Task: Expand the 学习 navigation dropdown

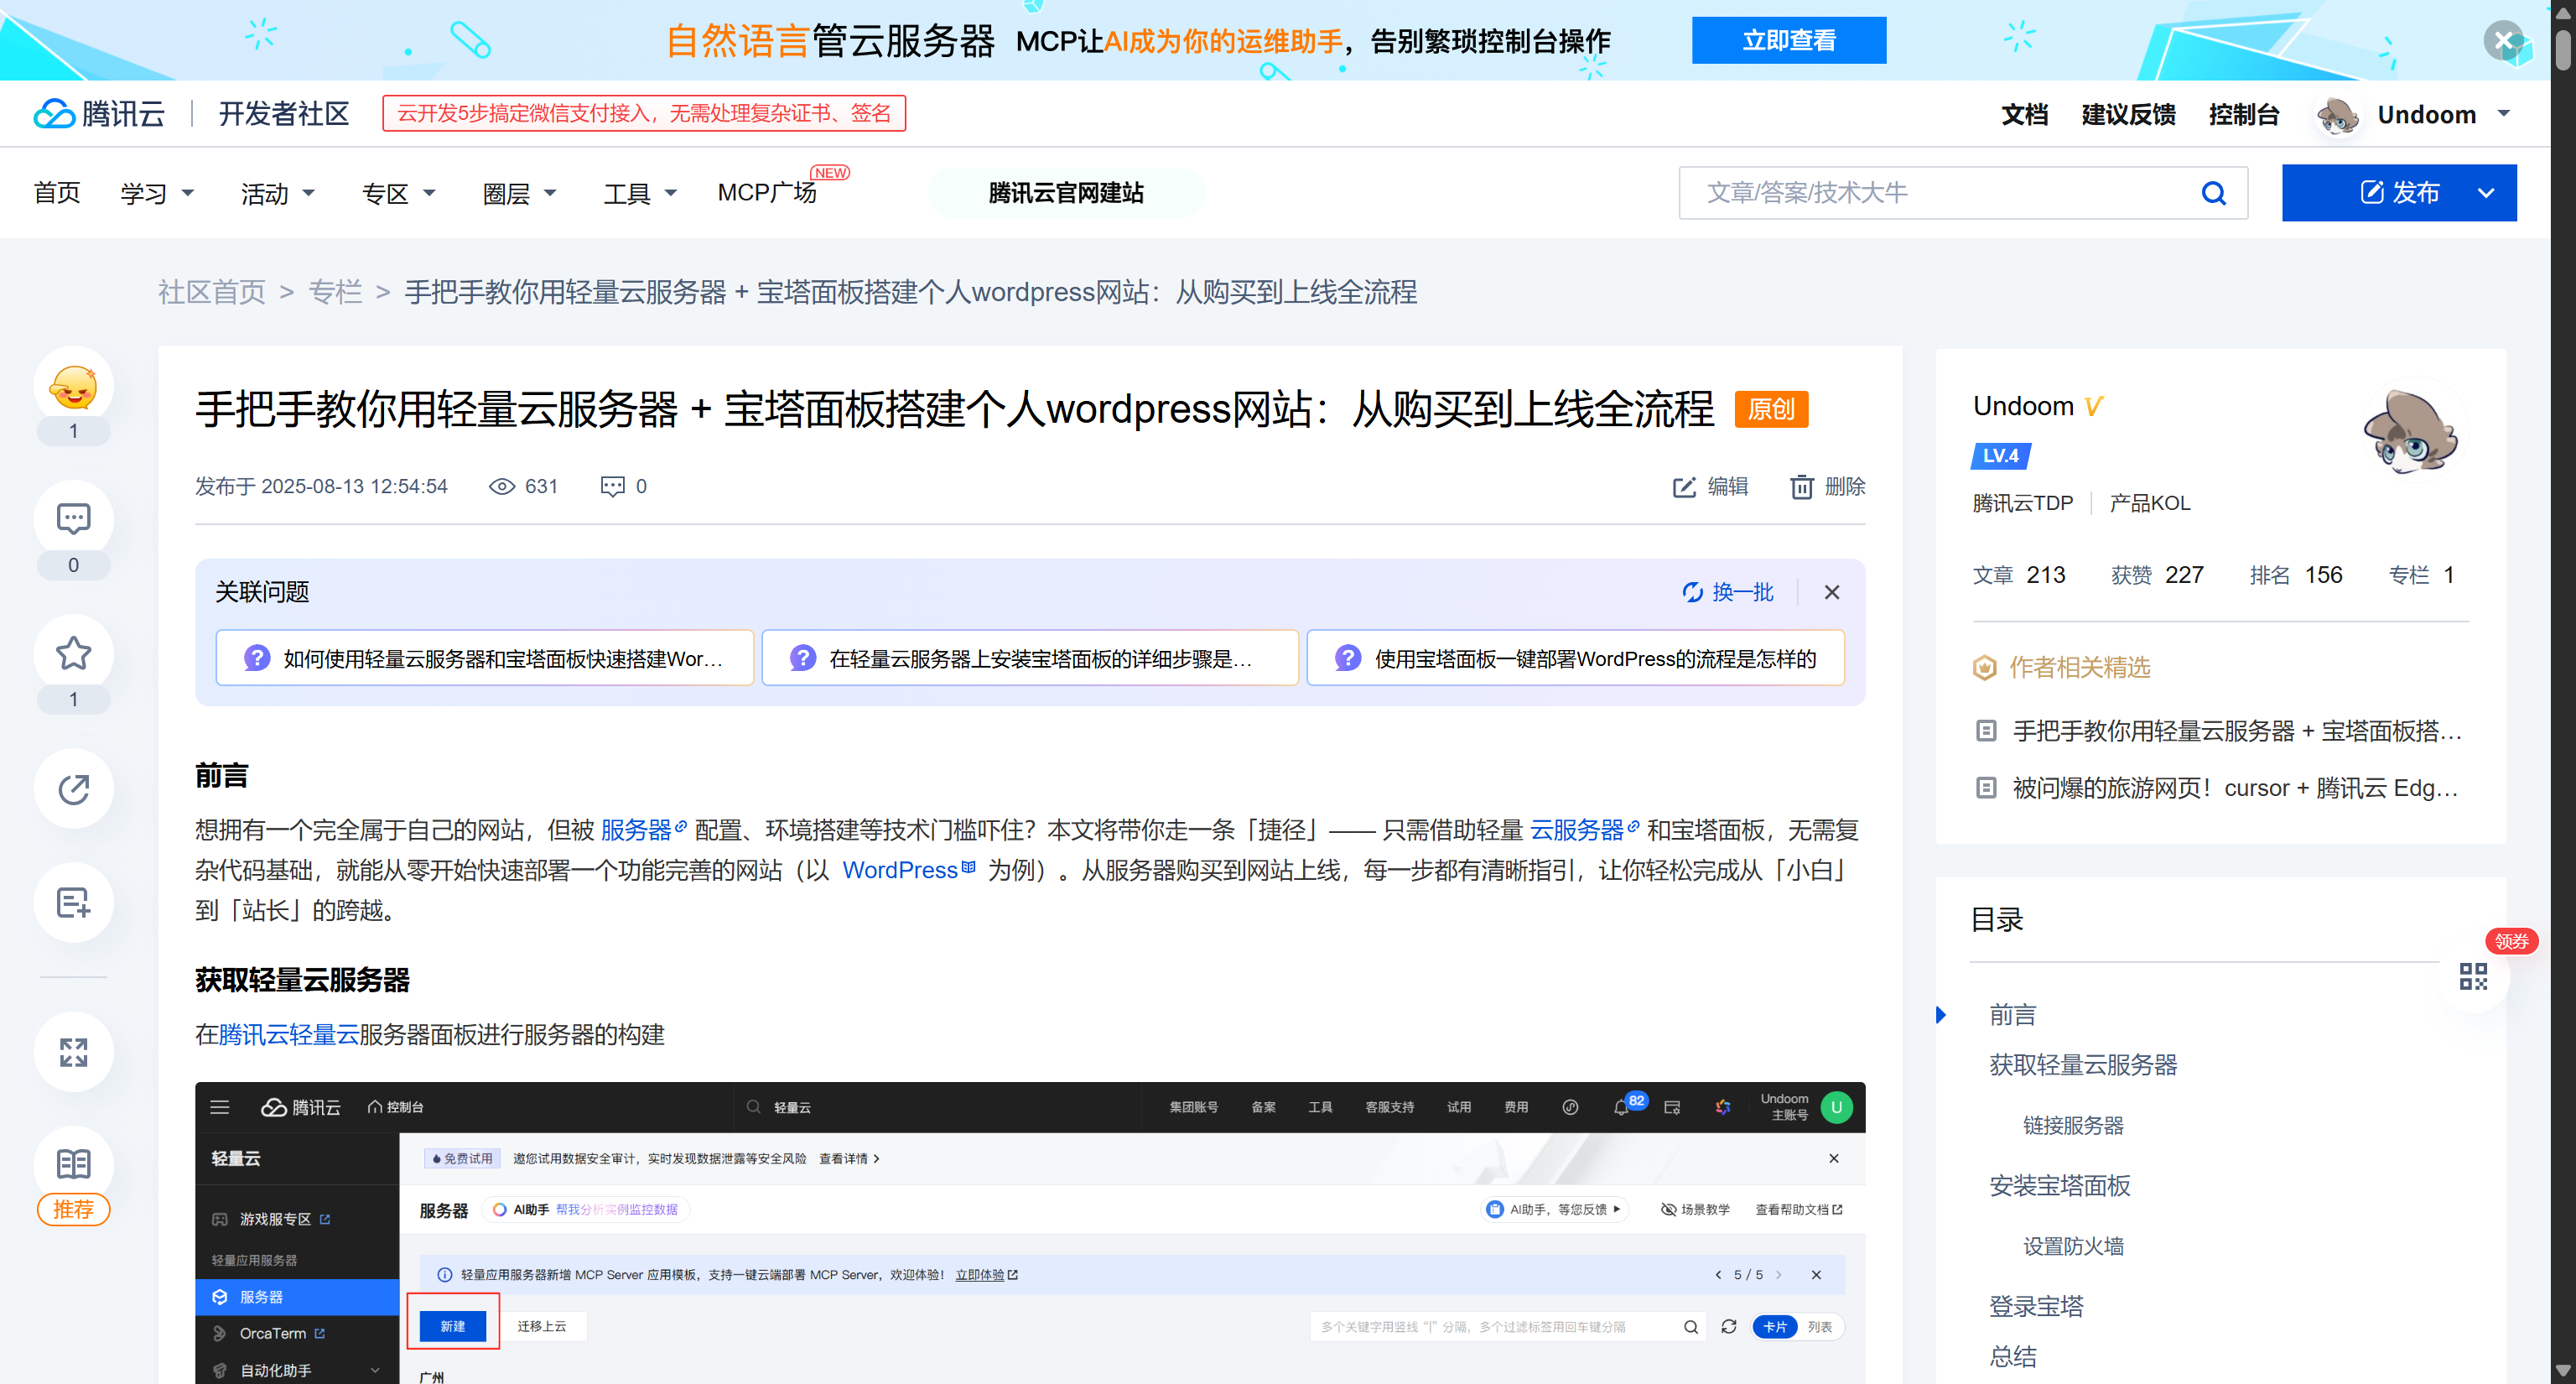Action: point(157,193)
